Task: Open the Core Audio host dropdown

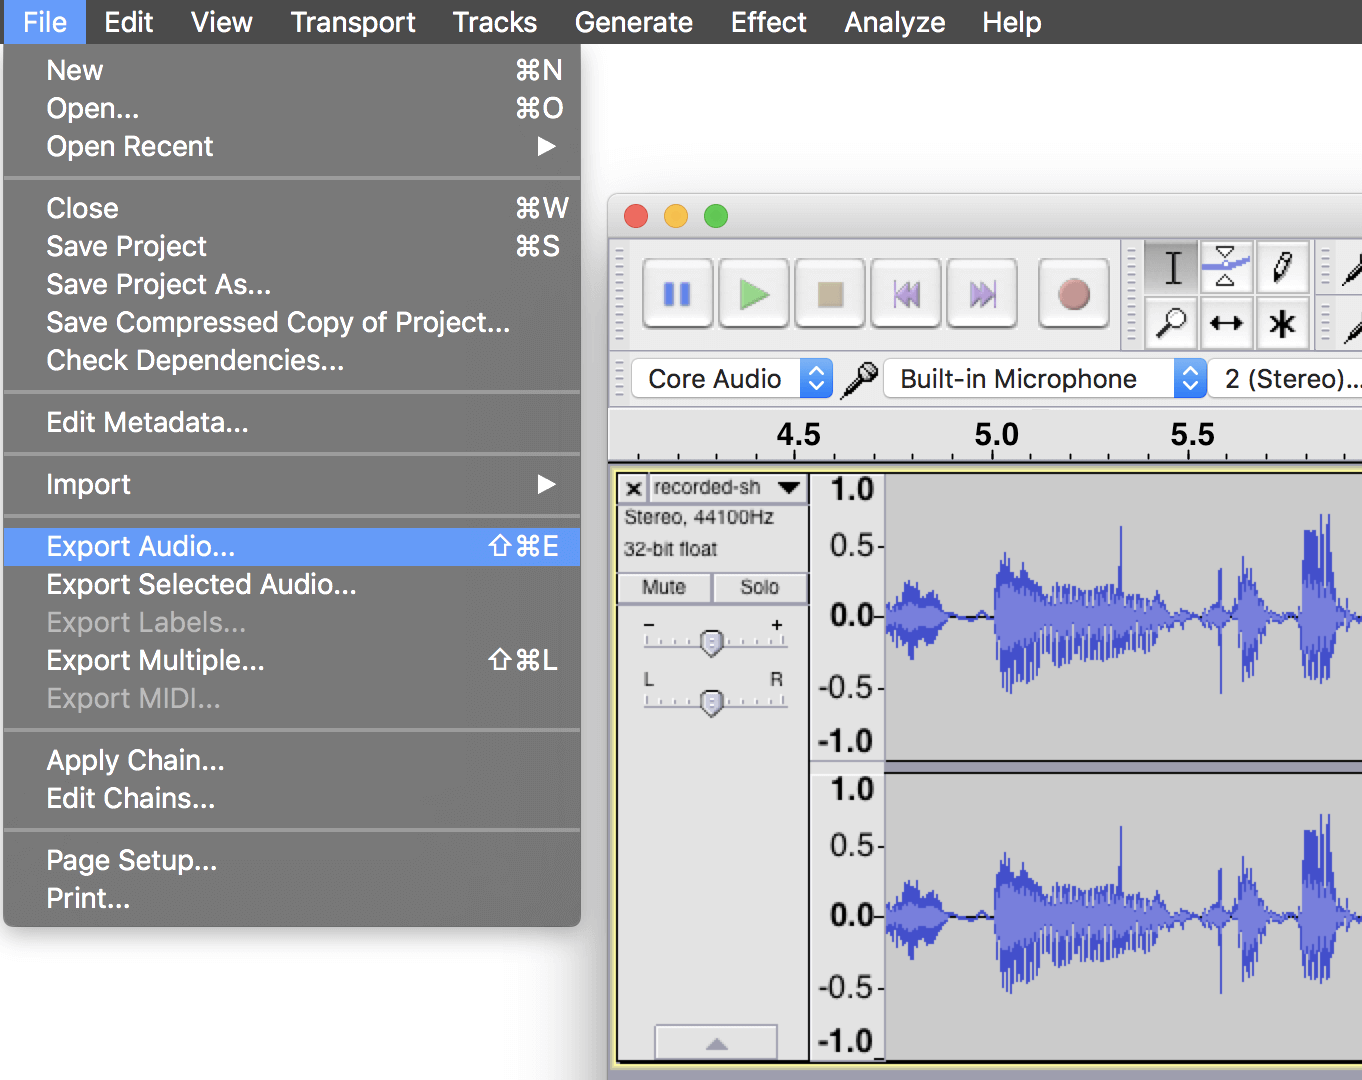Action: tap(731, 378)
